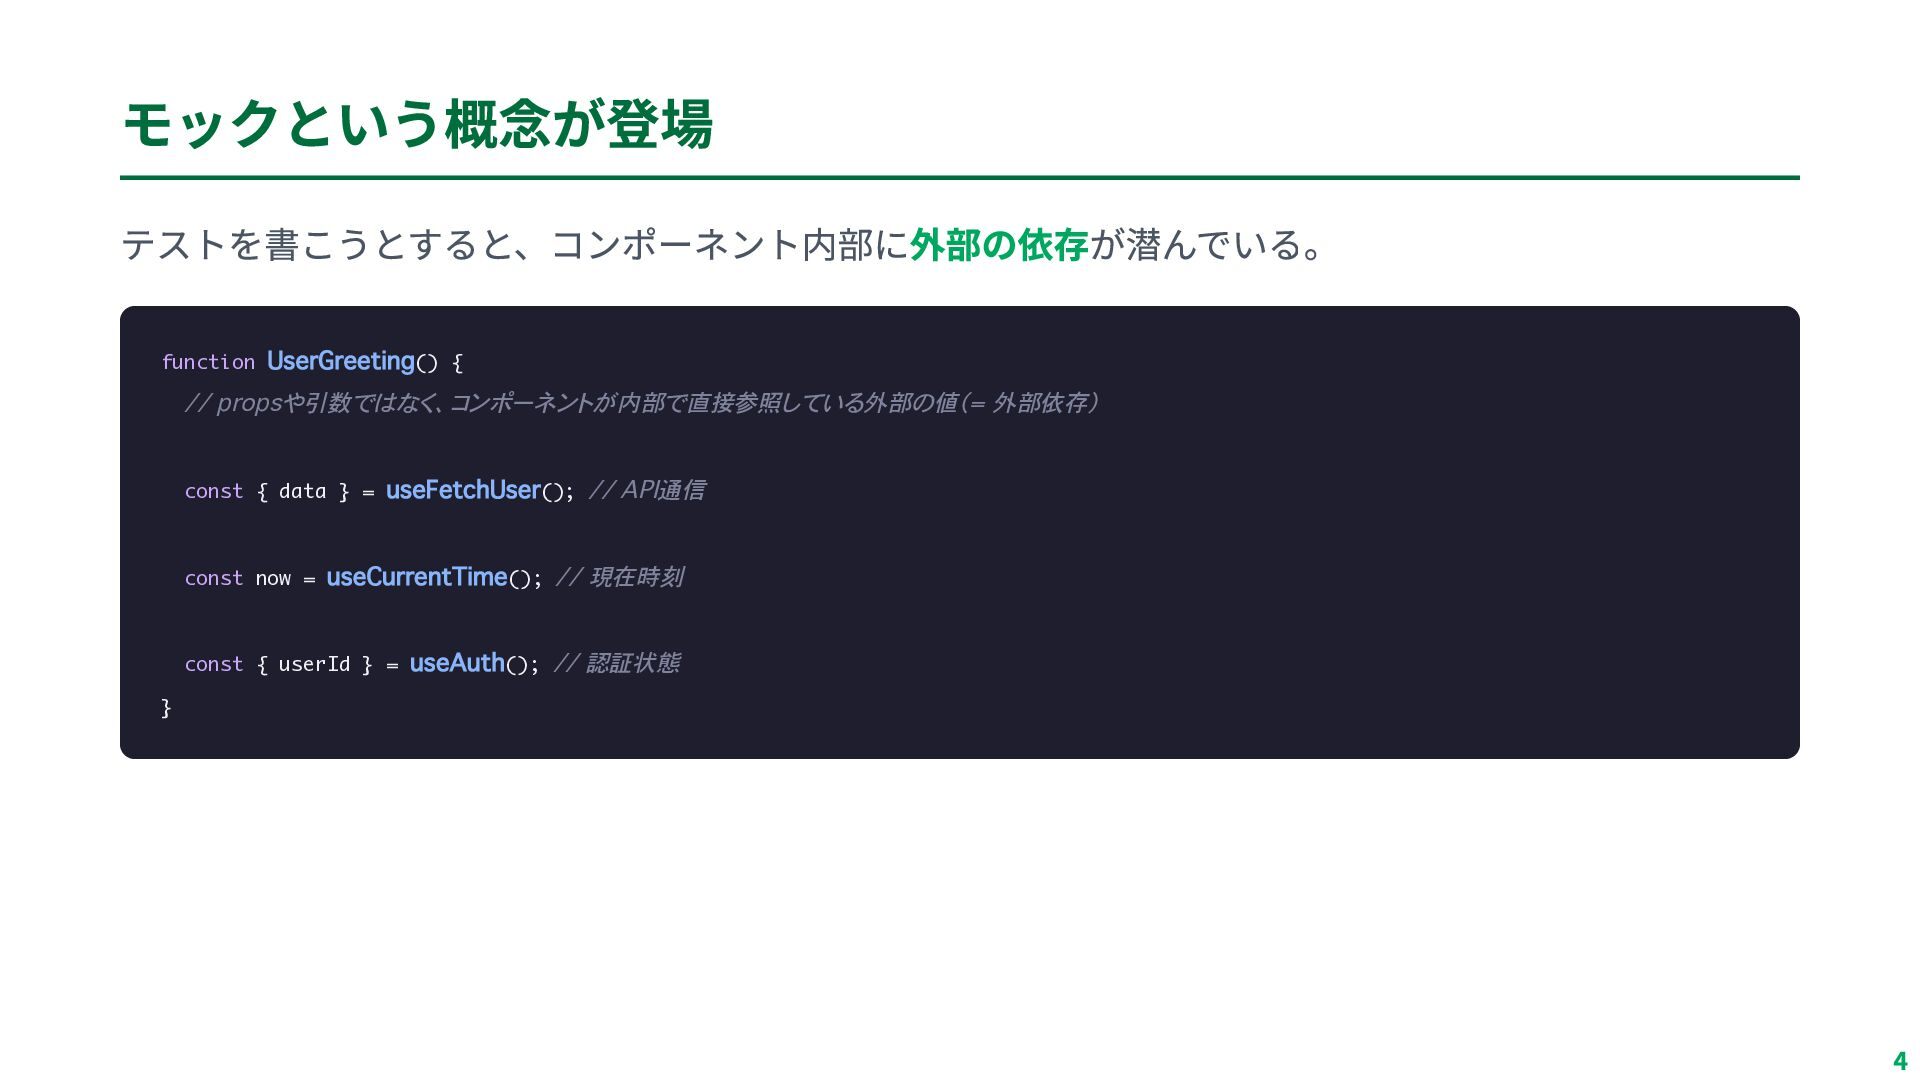
Task: Click the slide page number 4
Action: (x=1900, y=1061)
